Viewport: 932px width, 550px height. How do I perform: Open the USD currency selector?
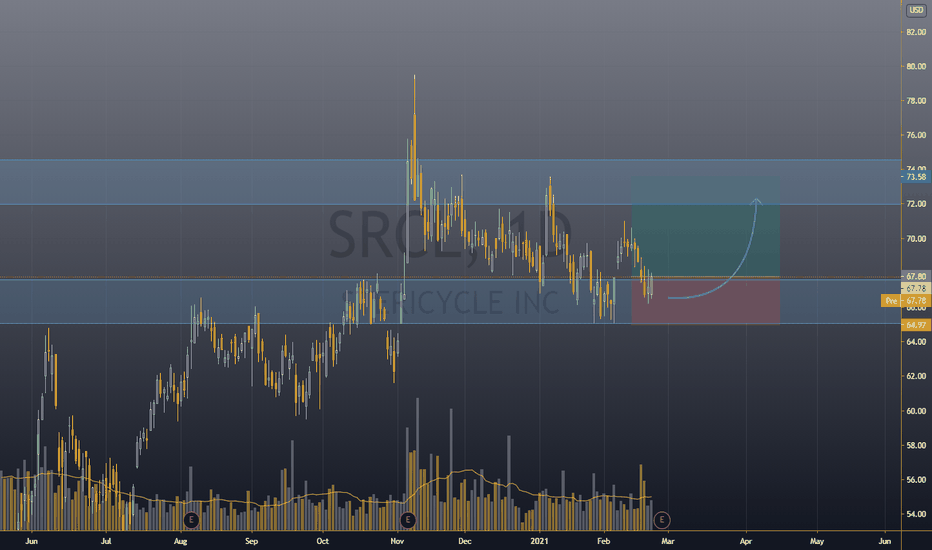point(917,10)
